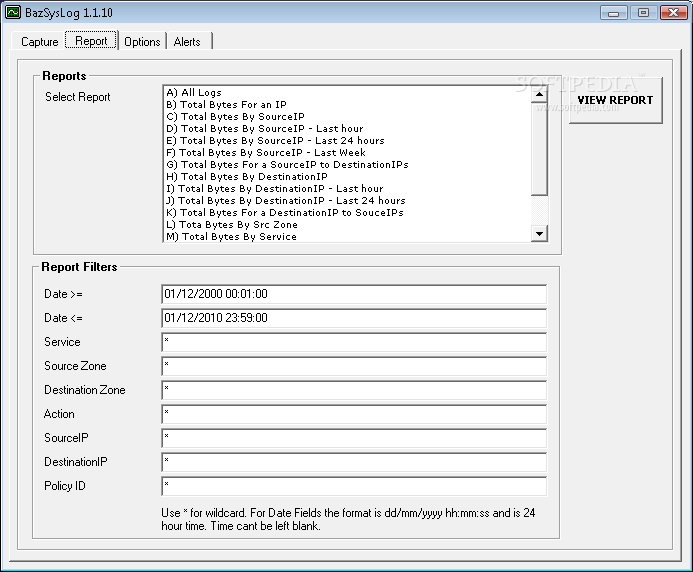
Task: Click the report list scroll up arrow
Action: click(x=539, y=94)
